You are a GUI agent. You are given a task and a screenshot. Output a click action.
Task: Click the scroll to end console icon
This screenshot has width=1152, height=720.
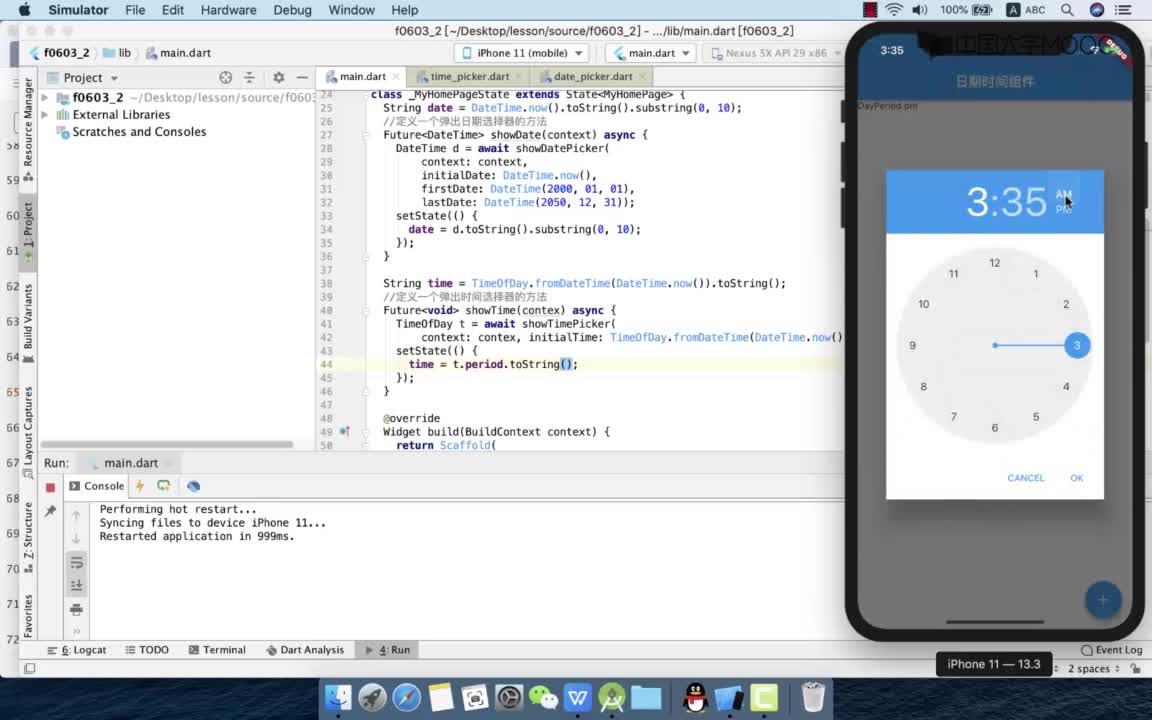click(76, 586)
